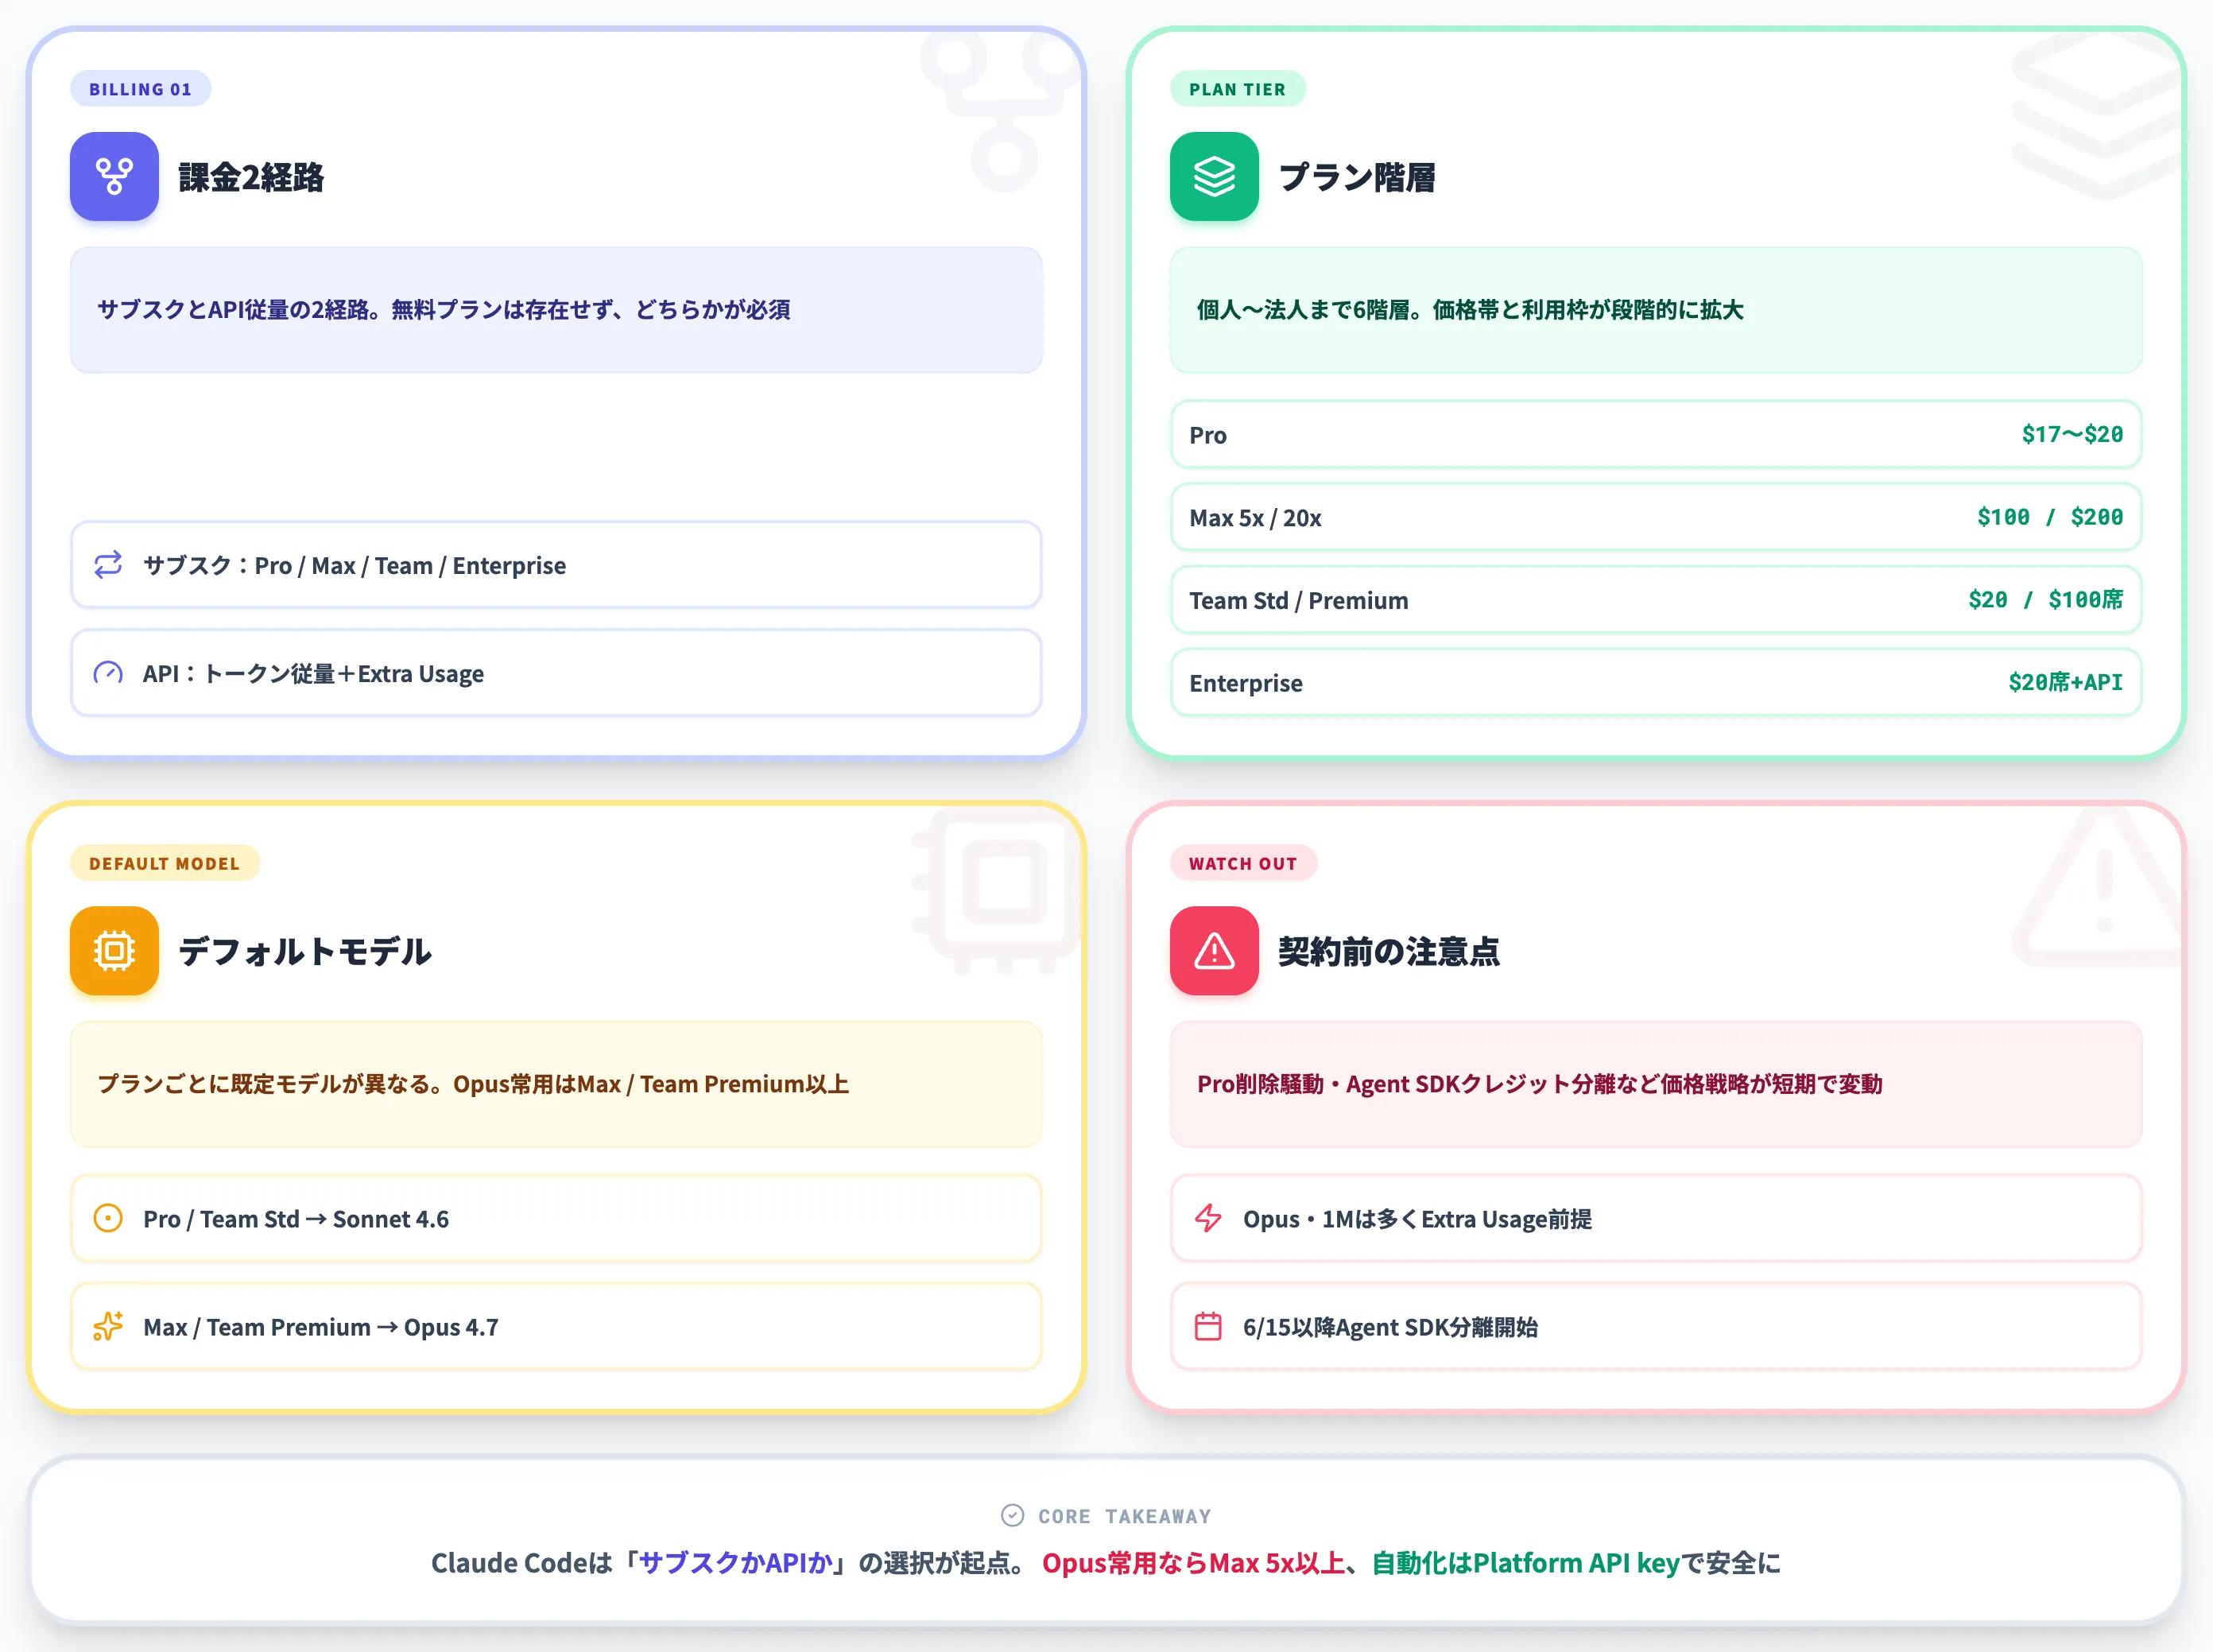Click the Pro plan name in the tier list
The image size is (2213, 1652).
coord(1208,435)
